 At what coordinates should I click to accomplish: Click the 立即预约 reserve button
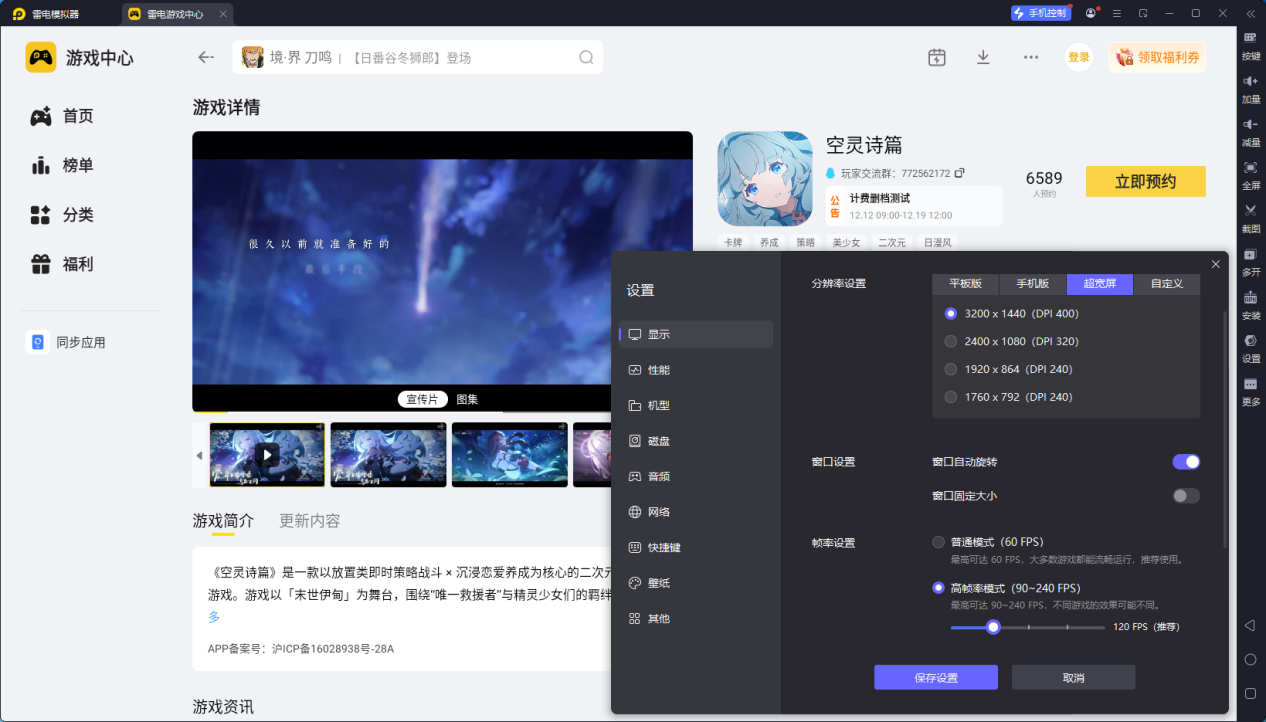[1145, 182]
